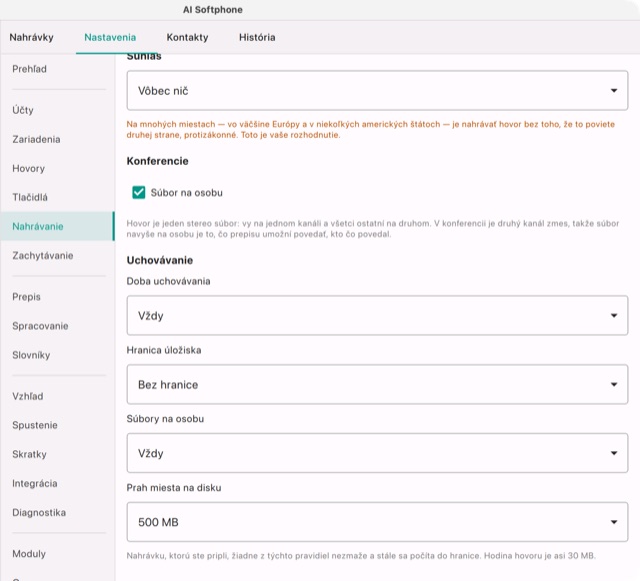The image size is (640, 581).
Task: Click the stereo súbor explanation paragraph
Action: click(x=373, y=229)
